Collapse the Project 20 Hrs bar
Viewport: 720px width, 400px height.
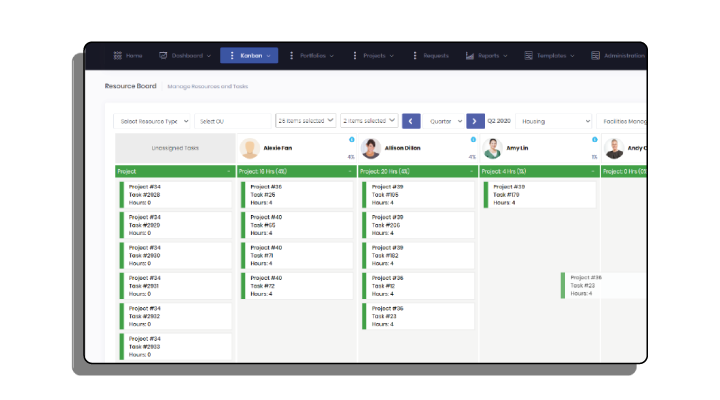(x=472, y=171)
